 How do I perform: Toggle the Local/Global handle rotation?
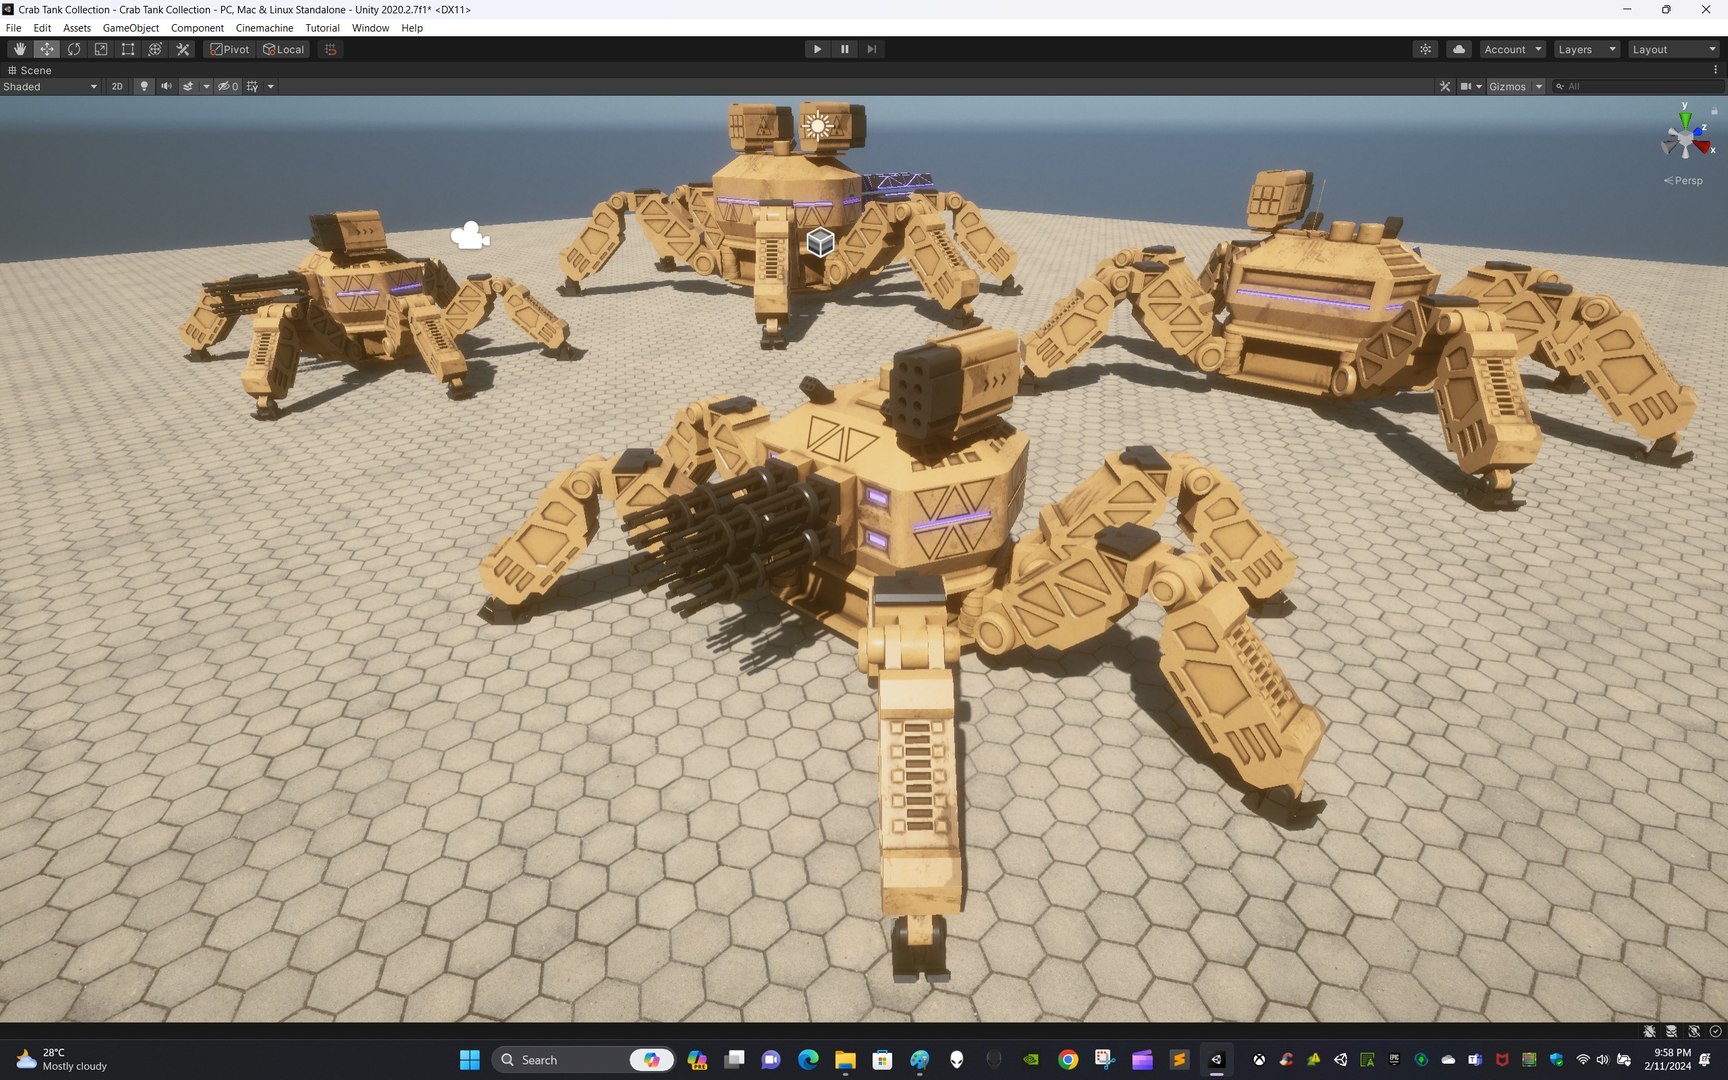pyautogui.click(x=284, y=49)
